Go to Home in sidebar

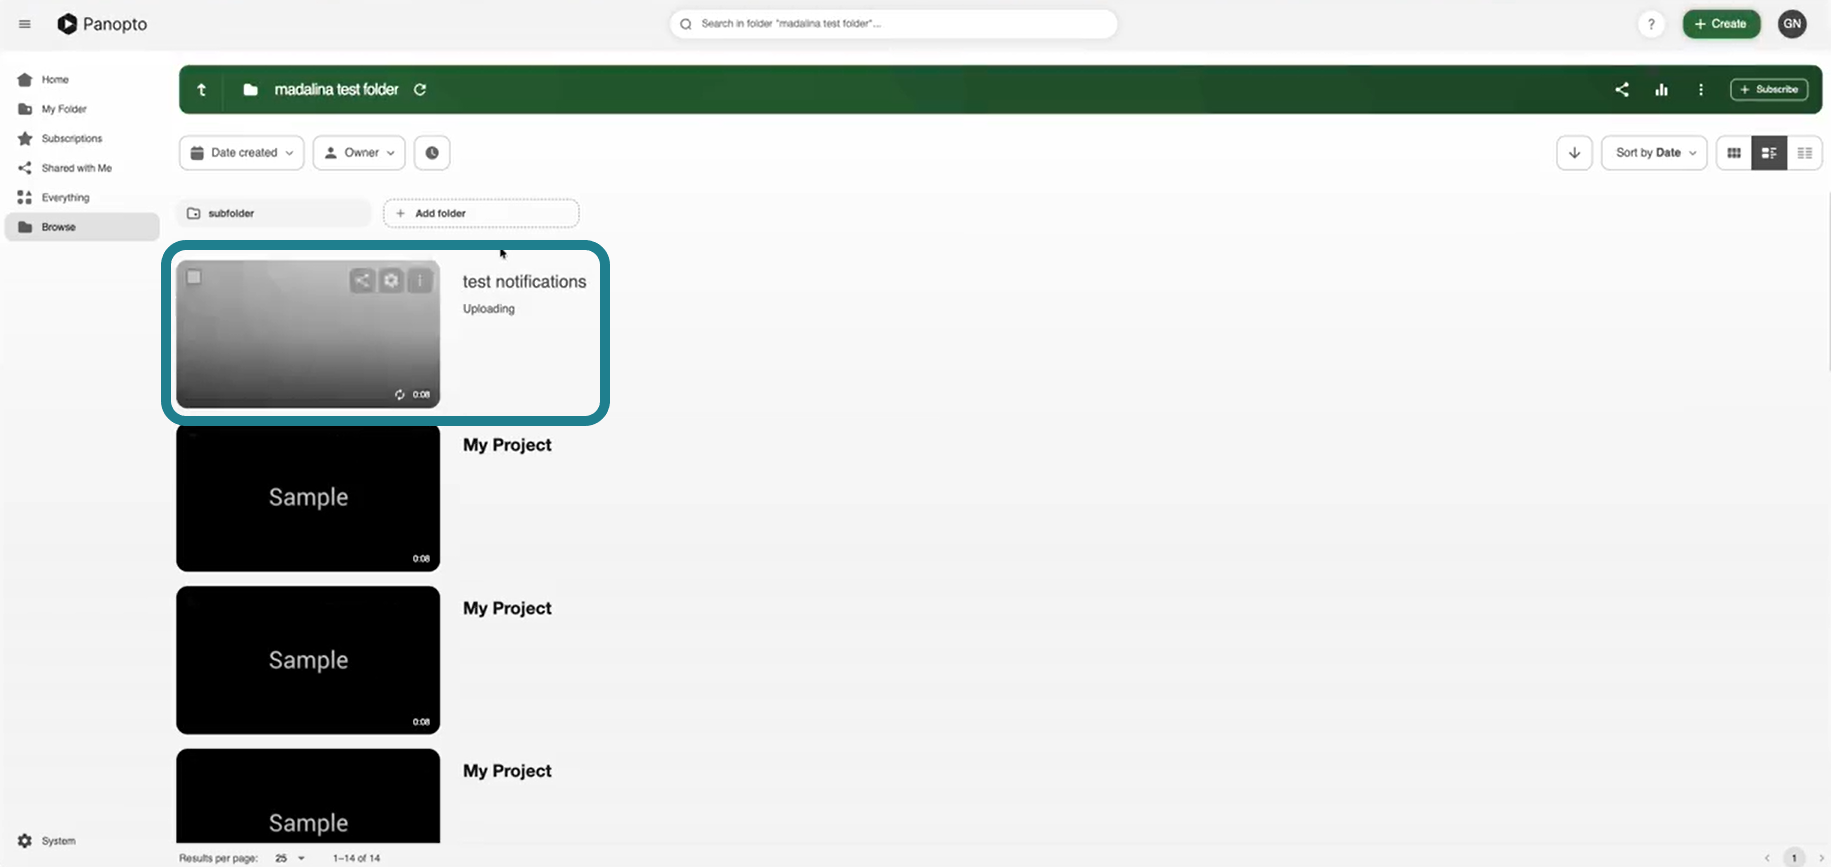[82, 80]
